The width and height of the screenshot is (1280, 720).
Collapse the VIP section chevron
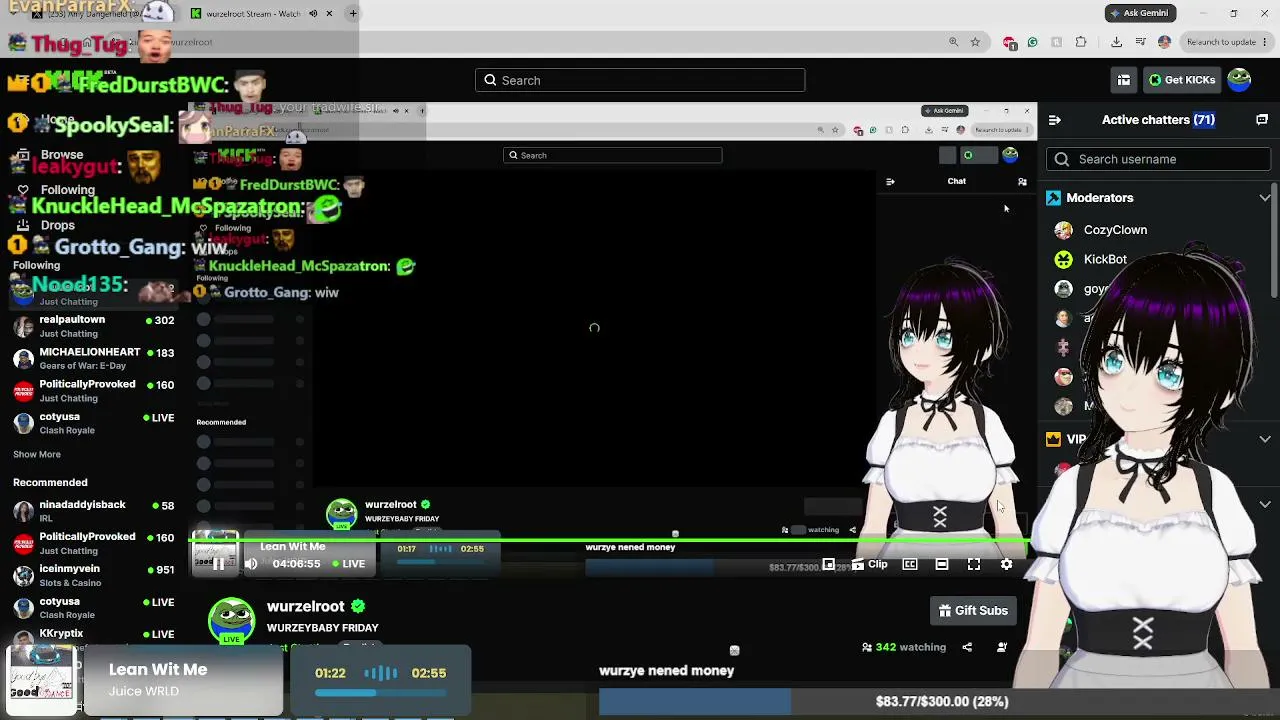[1265, 439]
